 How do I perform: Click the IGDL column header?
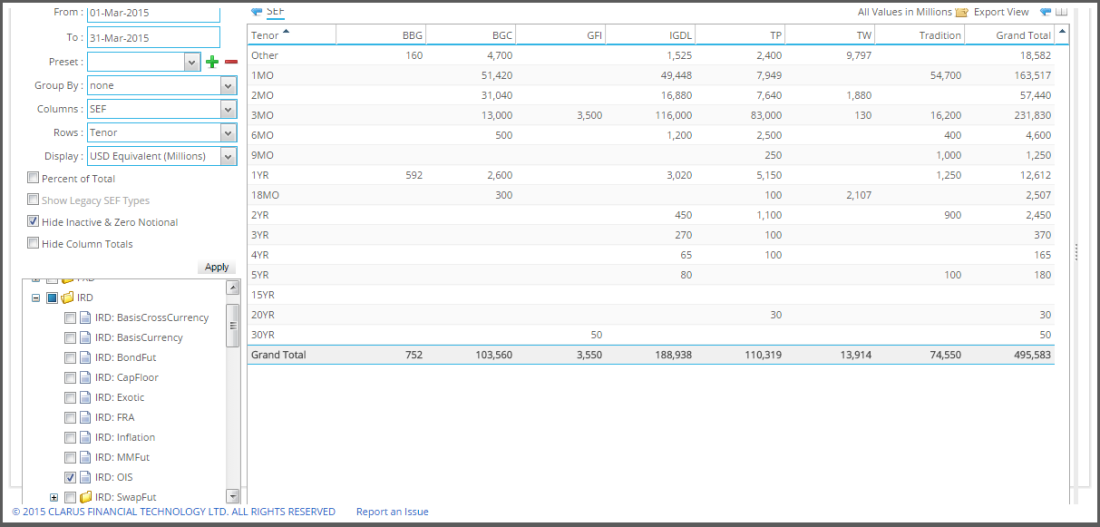pos(650,35)
